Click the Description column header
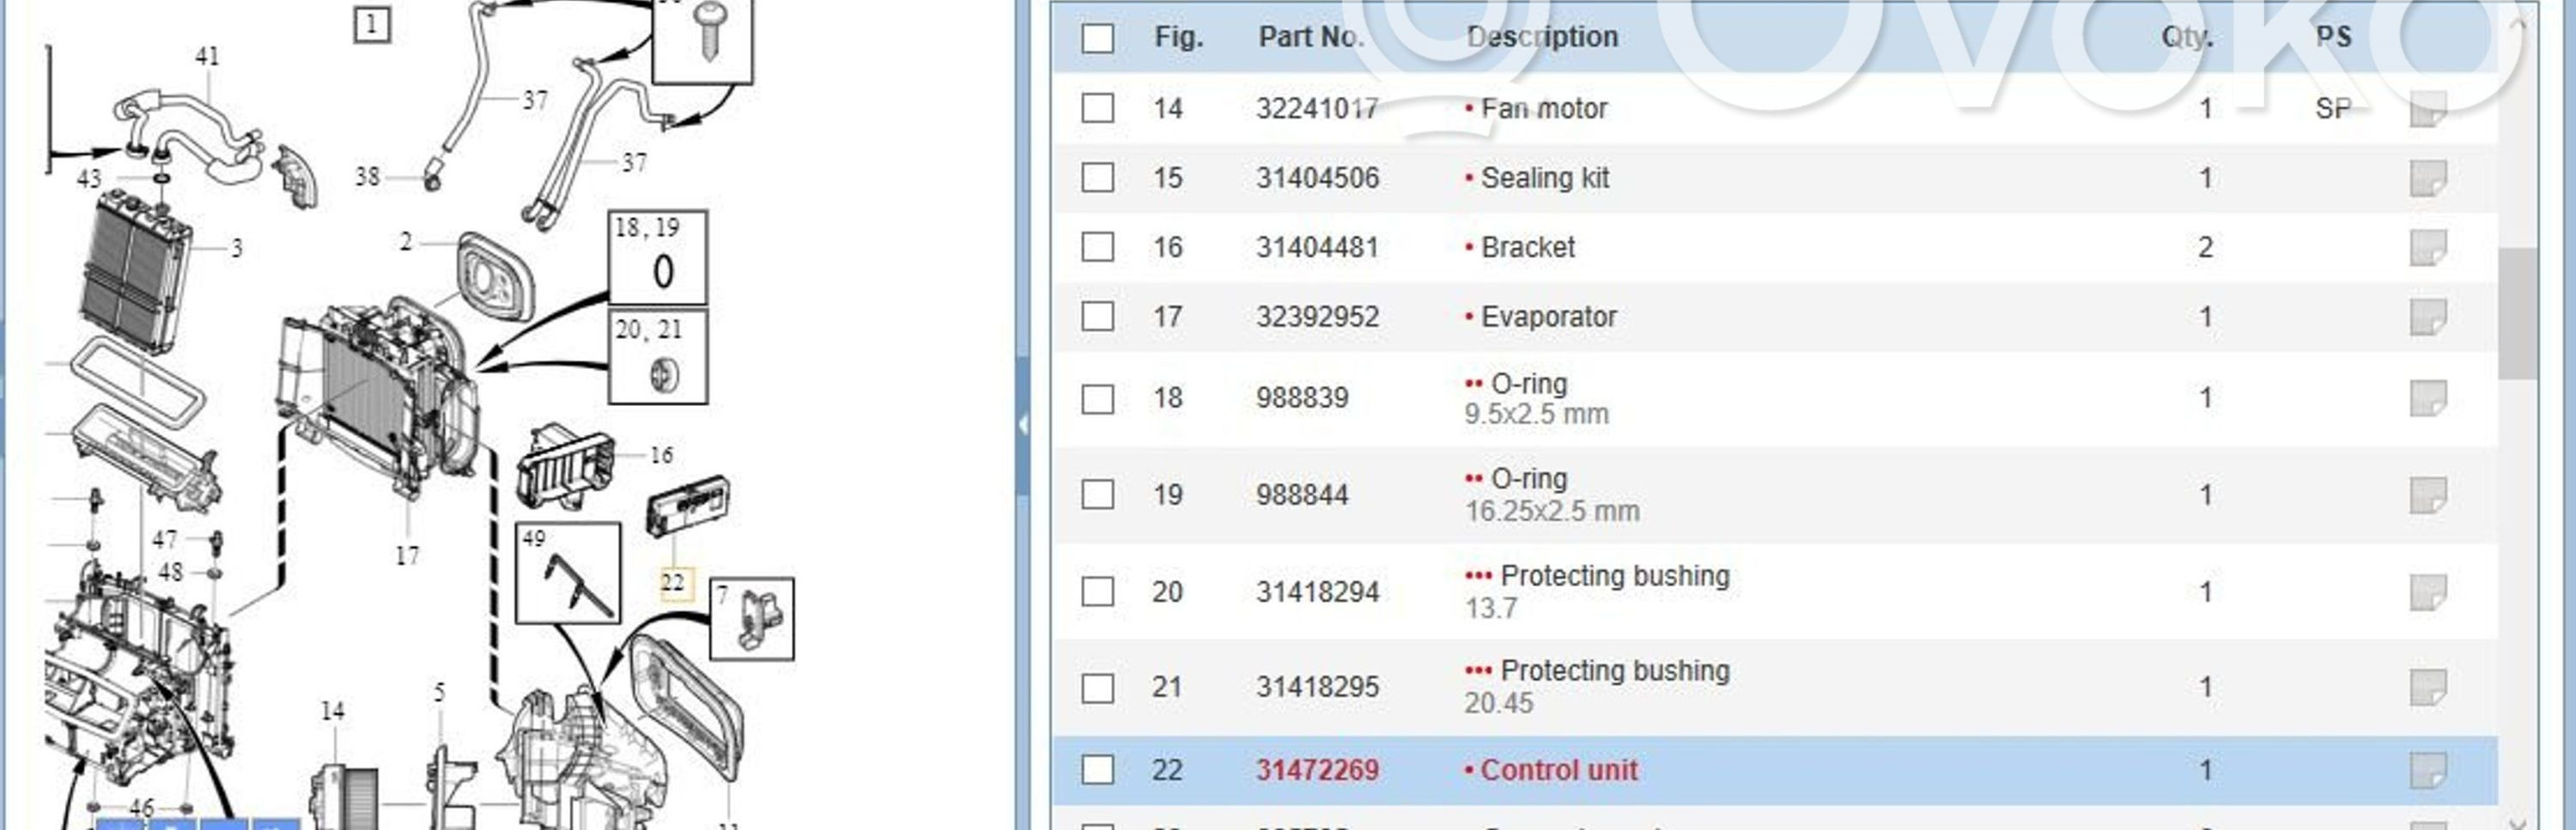 (x=1541, y=38)
